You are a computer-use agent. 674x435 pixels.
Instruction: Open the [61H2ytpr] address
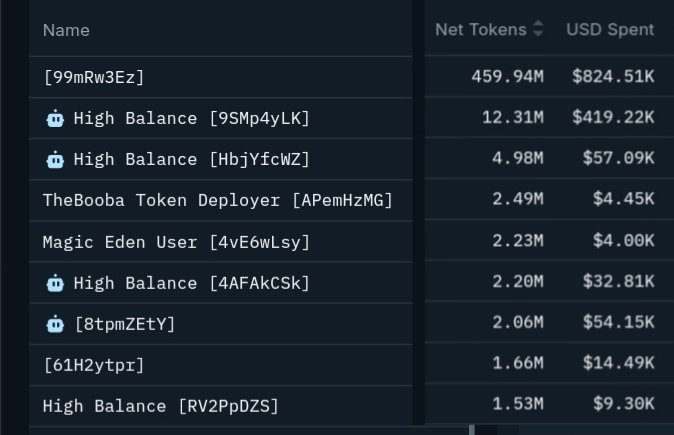[x=94, y=365]
